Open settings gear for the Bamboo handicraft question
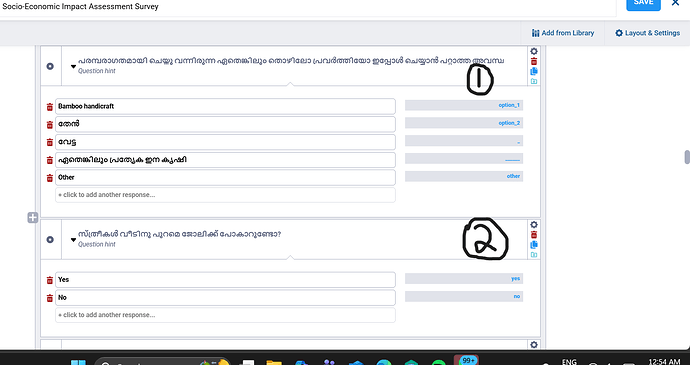Viewport: 690px width, 365px height. click(534, 52)
